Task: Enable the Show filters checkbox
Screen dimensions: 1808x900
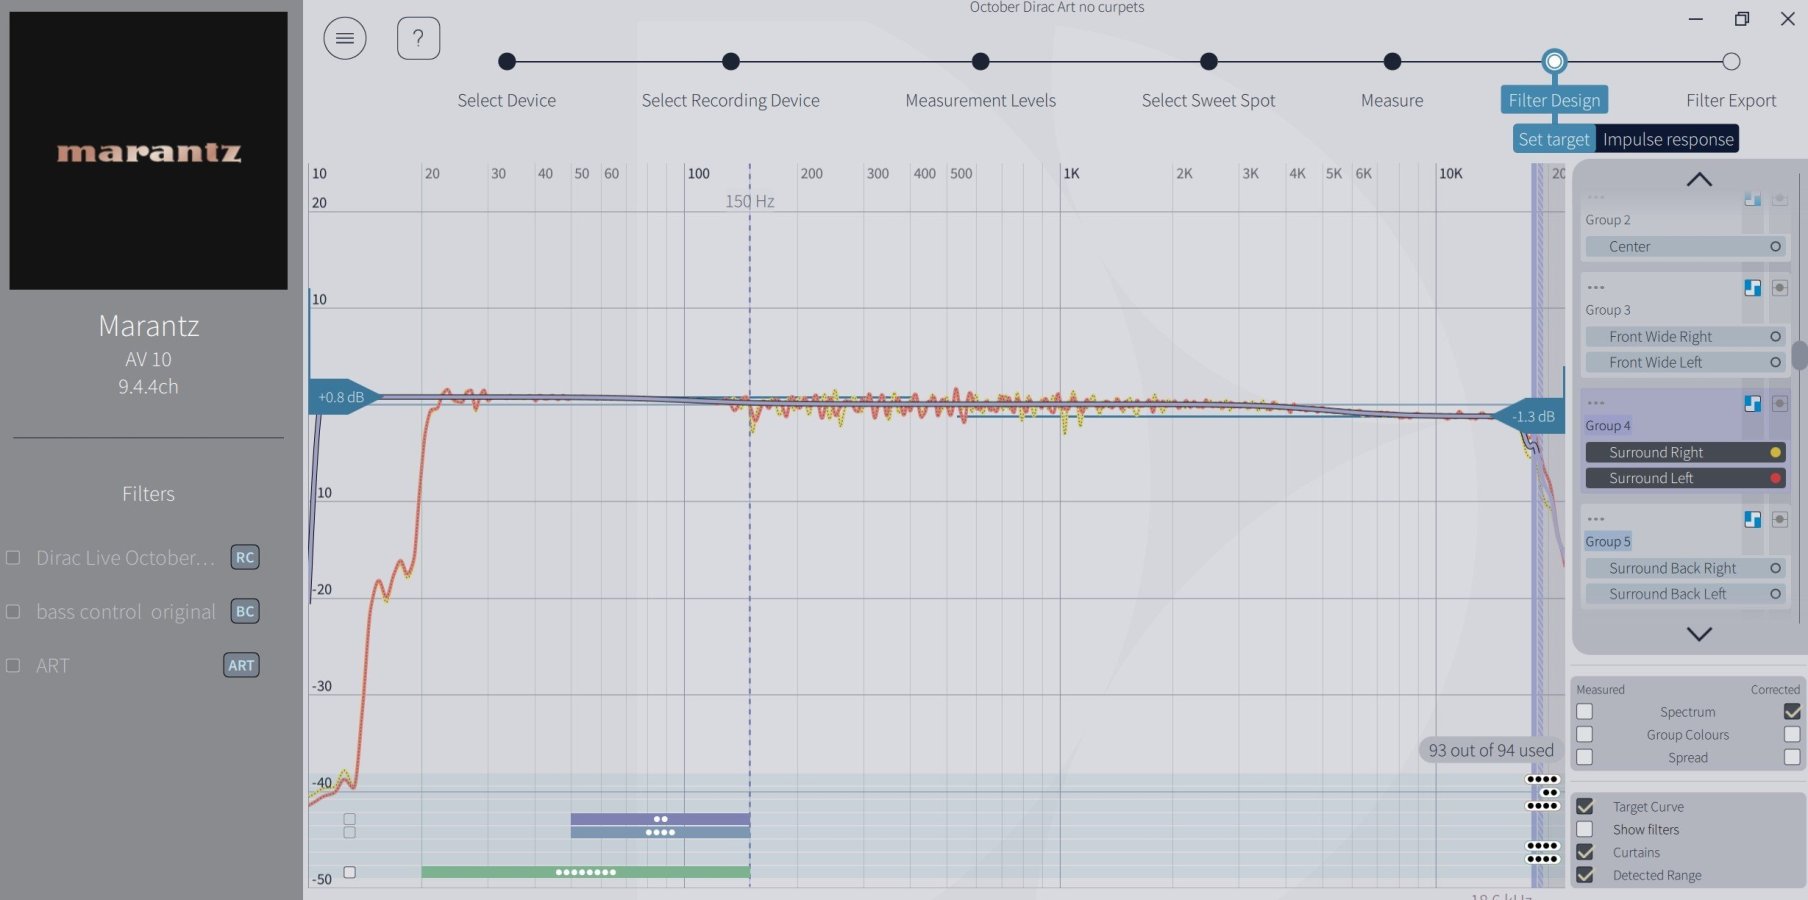Action: pyautogui.click(x=1585, y=829)
